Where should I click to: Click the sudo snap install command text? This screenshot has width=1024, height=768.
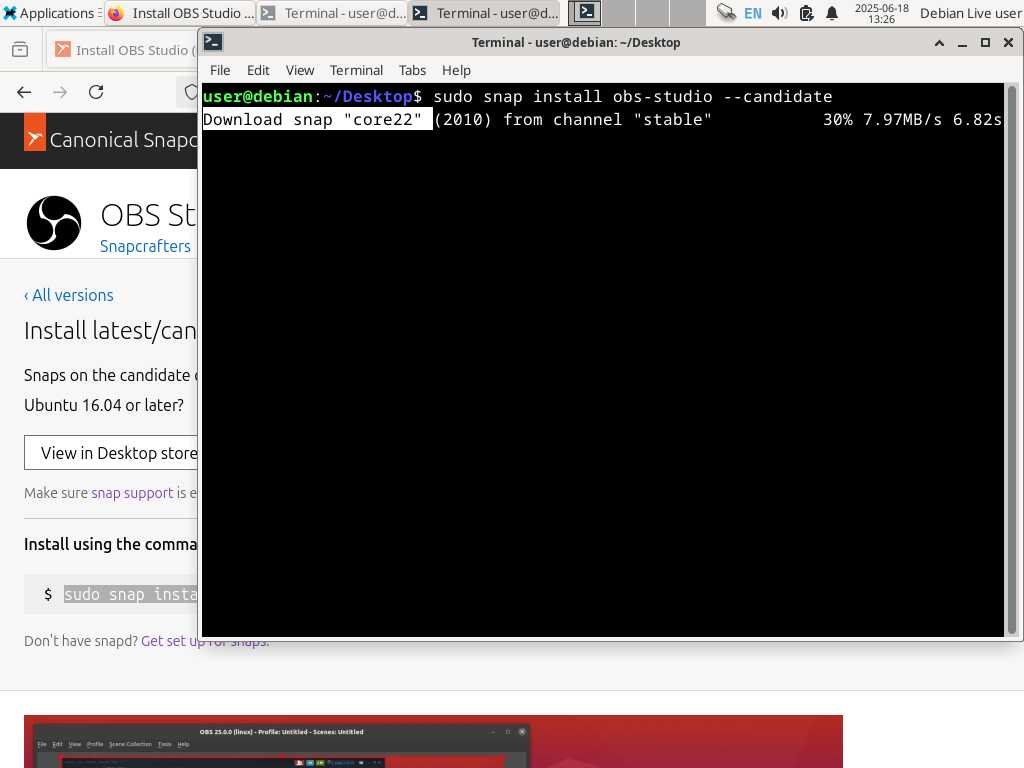130,594
